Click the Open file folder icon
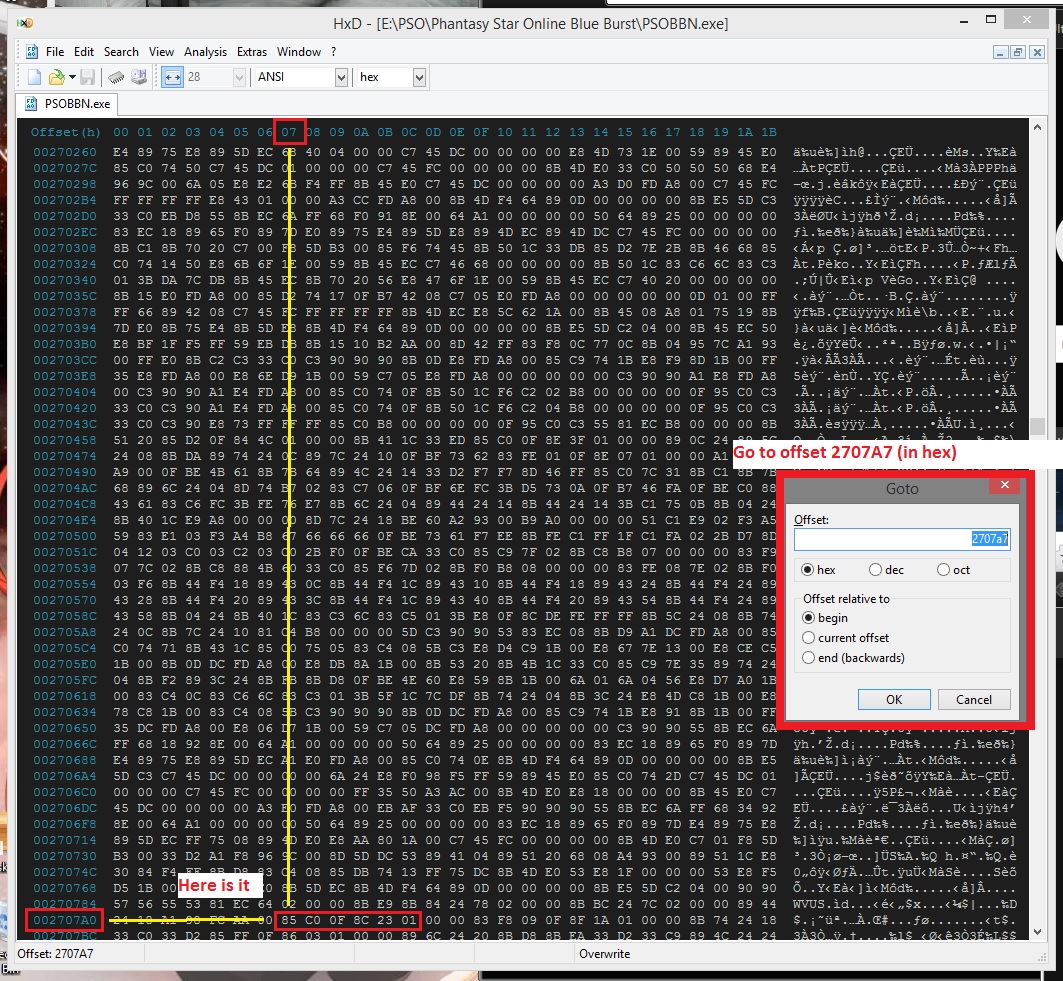The height and width of the screenshot is (981, 1063). click(56, 77)
